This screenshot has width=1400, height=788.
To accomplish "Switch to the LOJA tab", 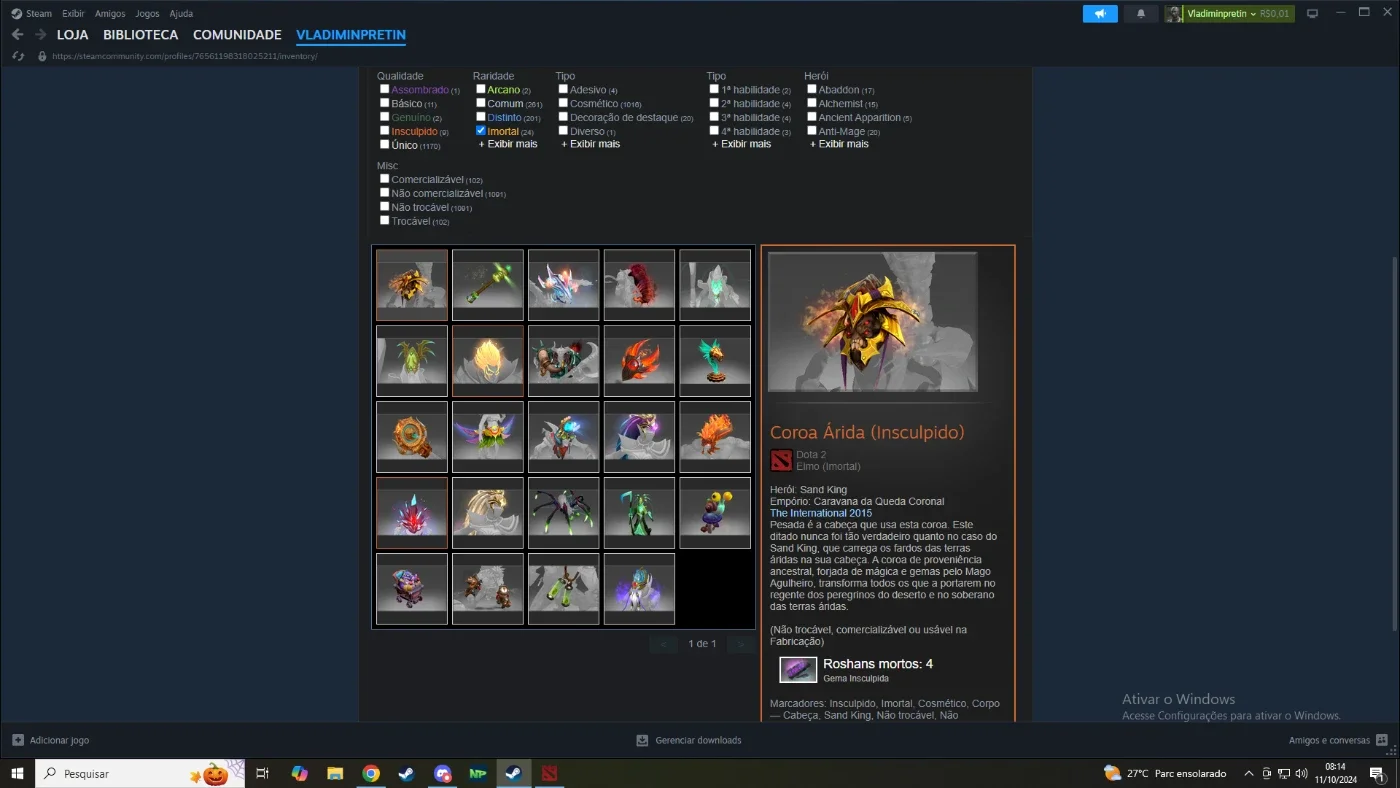I will click(73, 35).
